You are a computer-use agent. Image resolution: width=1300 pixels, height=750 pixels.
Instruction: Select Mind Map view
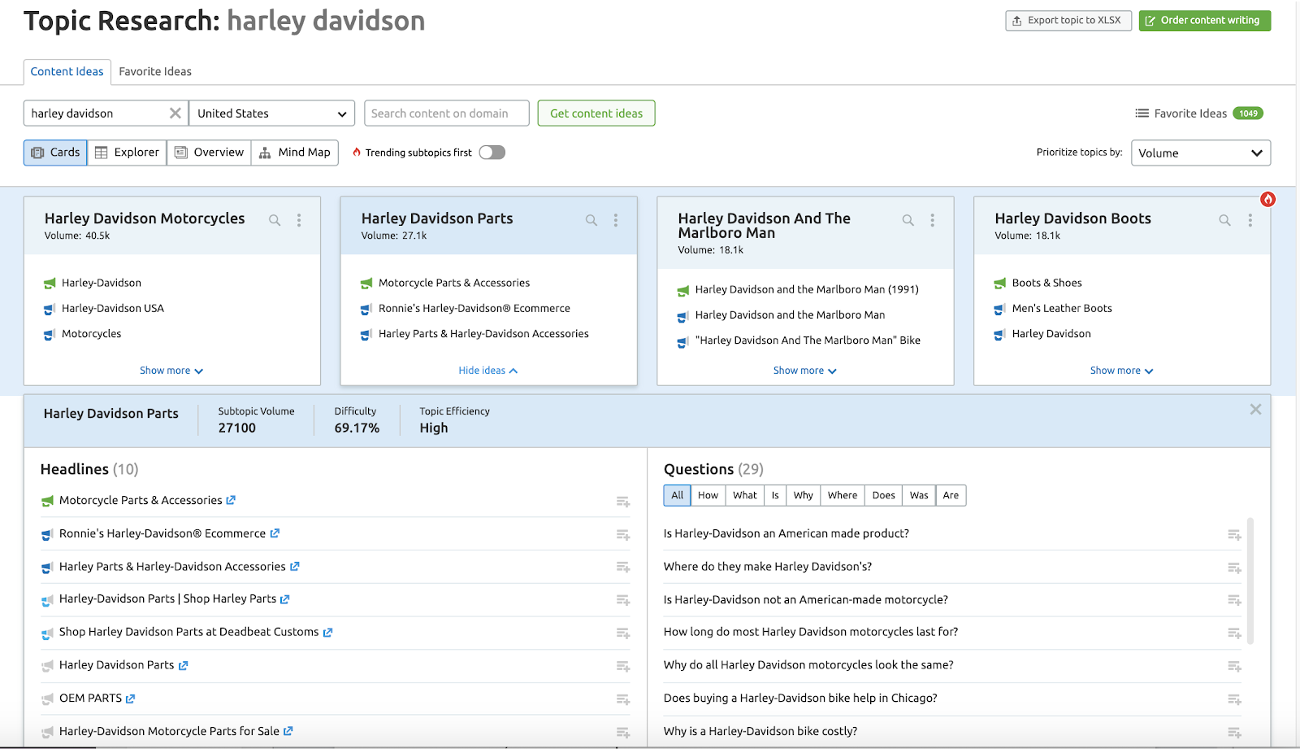[295, 152]
